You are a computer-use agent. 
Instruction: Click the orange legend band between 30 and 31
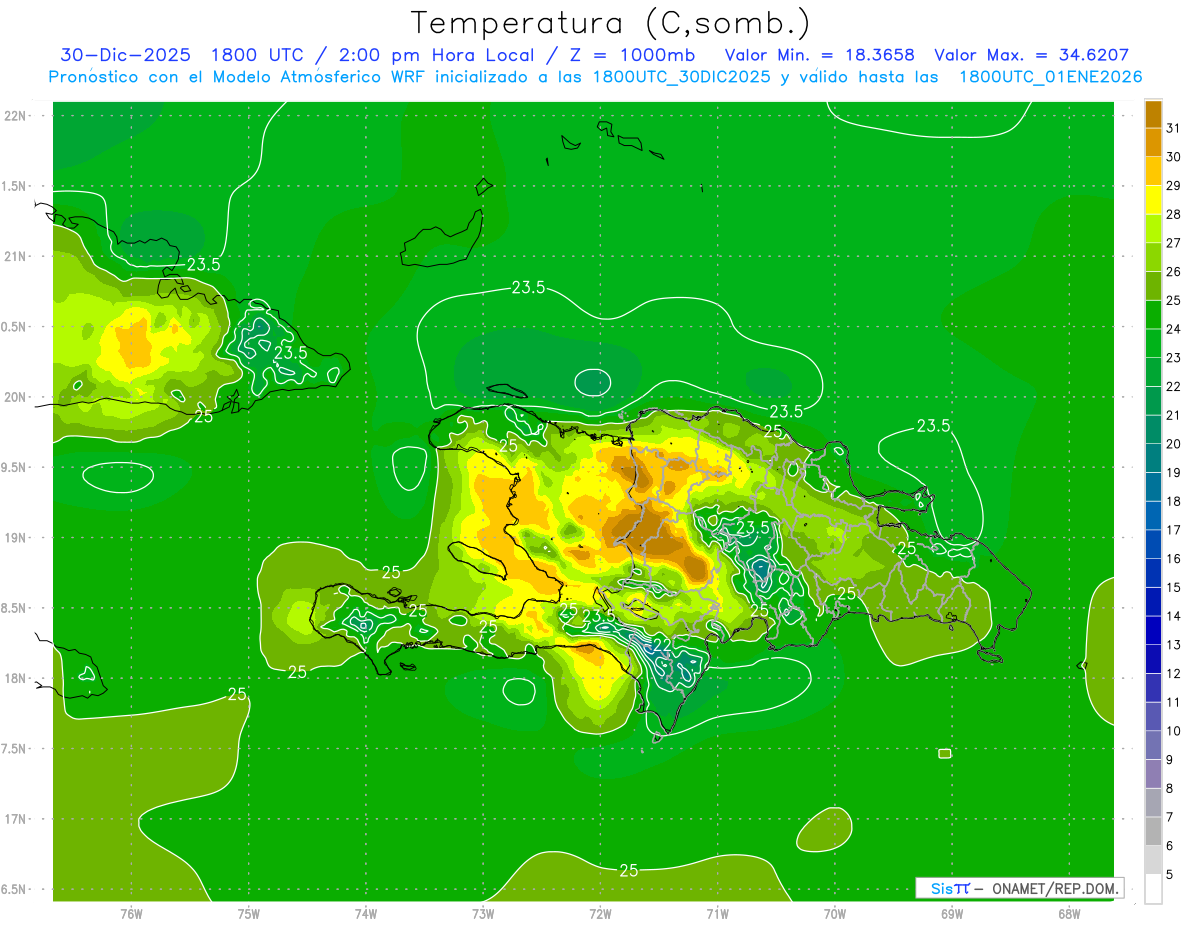pos(1153,142)
